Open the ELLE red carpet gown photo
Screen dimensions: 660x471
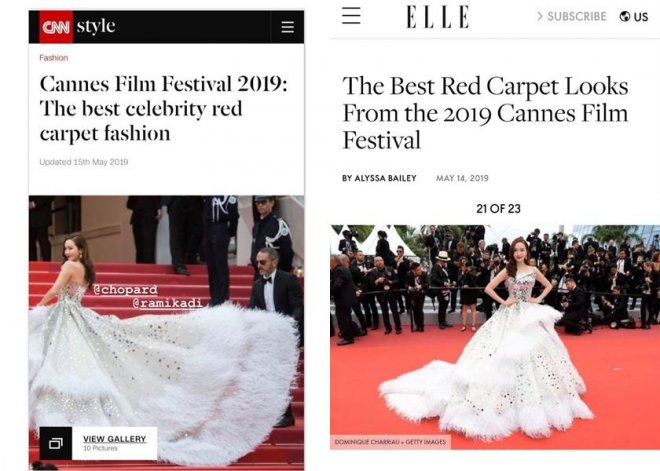495,337
